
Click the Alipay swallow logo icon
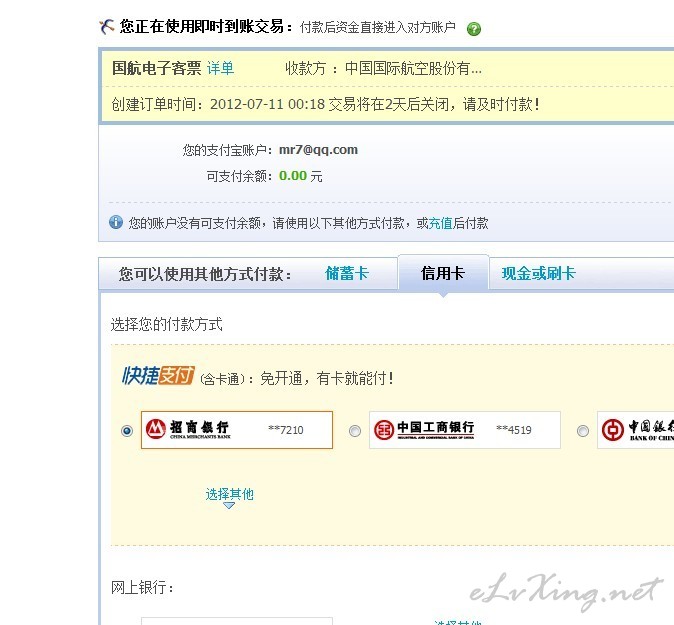tap(107, 27)
